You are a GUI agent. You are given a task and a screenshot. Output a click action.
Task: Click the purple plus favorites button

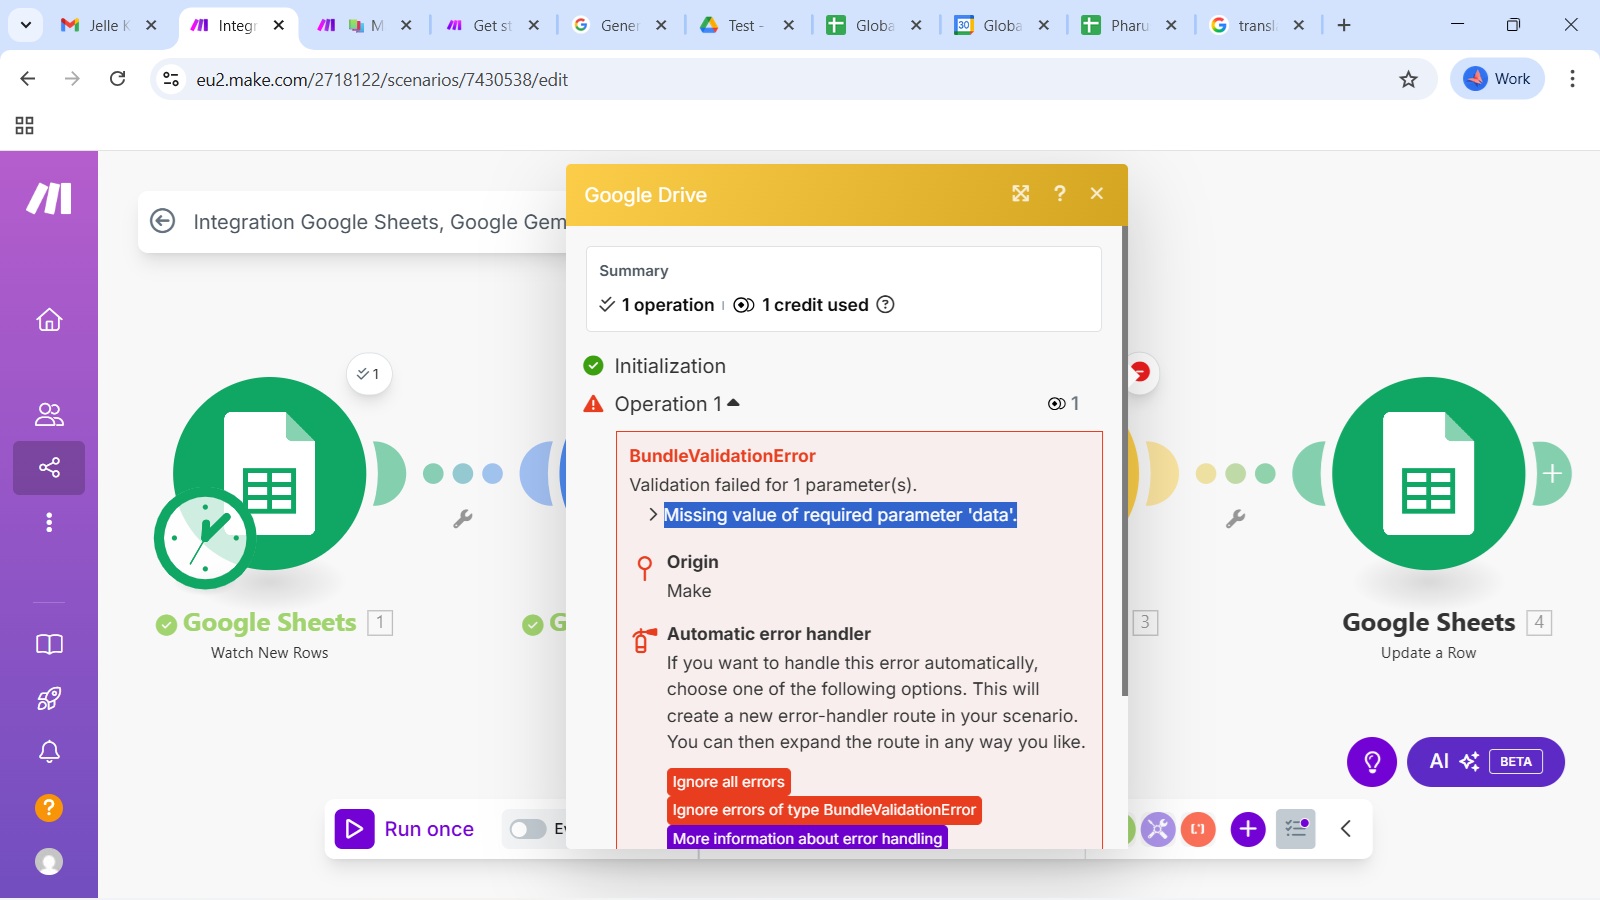(1248, 829)
